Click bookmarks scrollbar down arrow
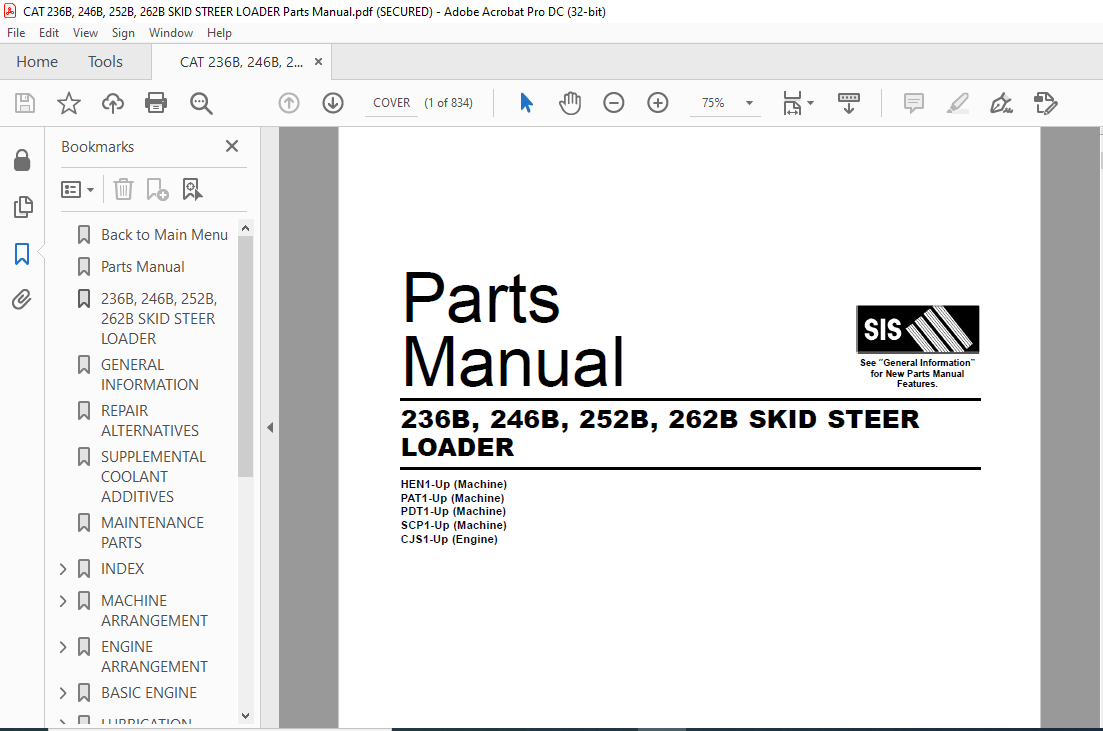This screenshot has height=731, width=1103. [x=245, y=716]
